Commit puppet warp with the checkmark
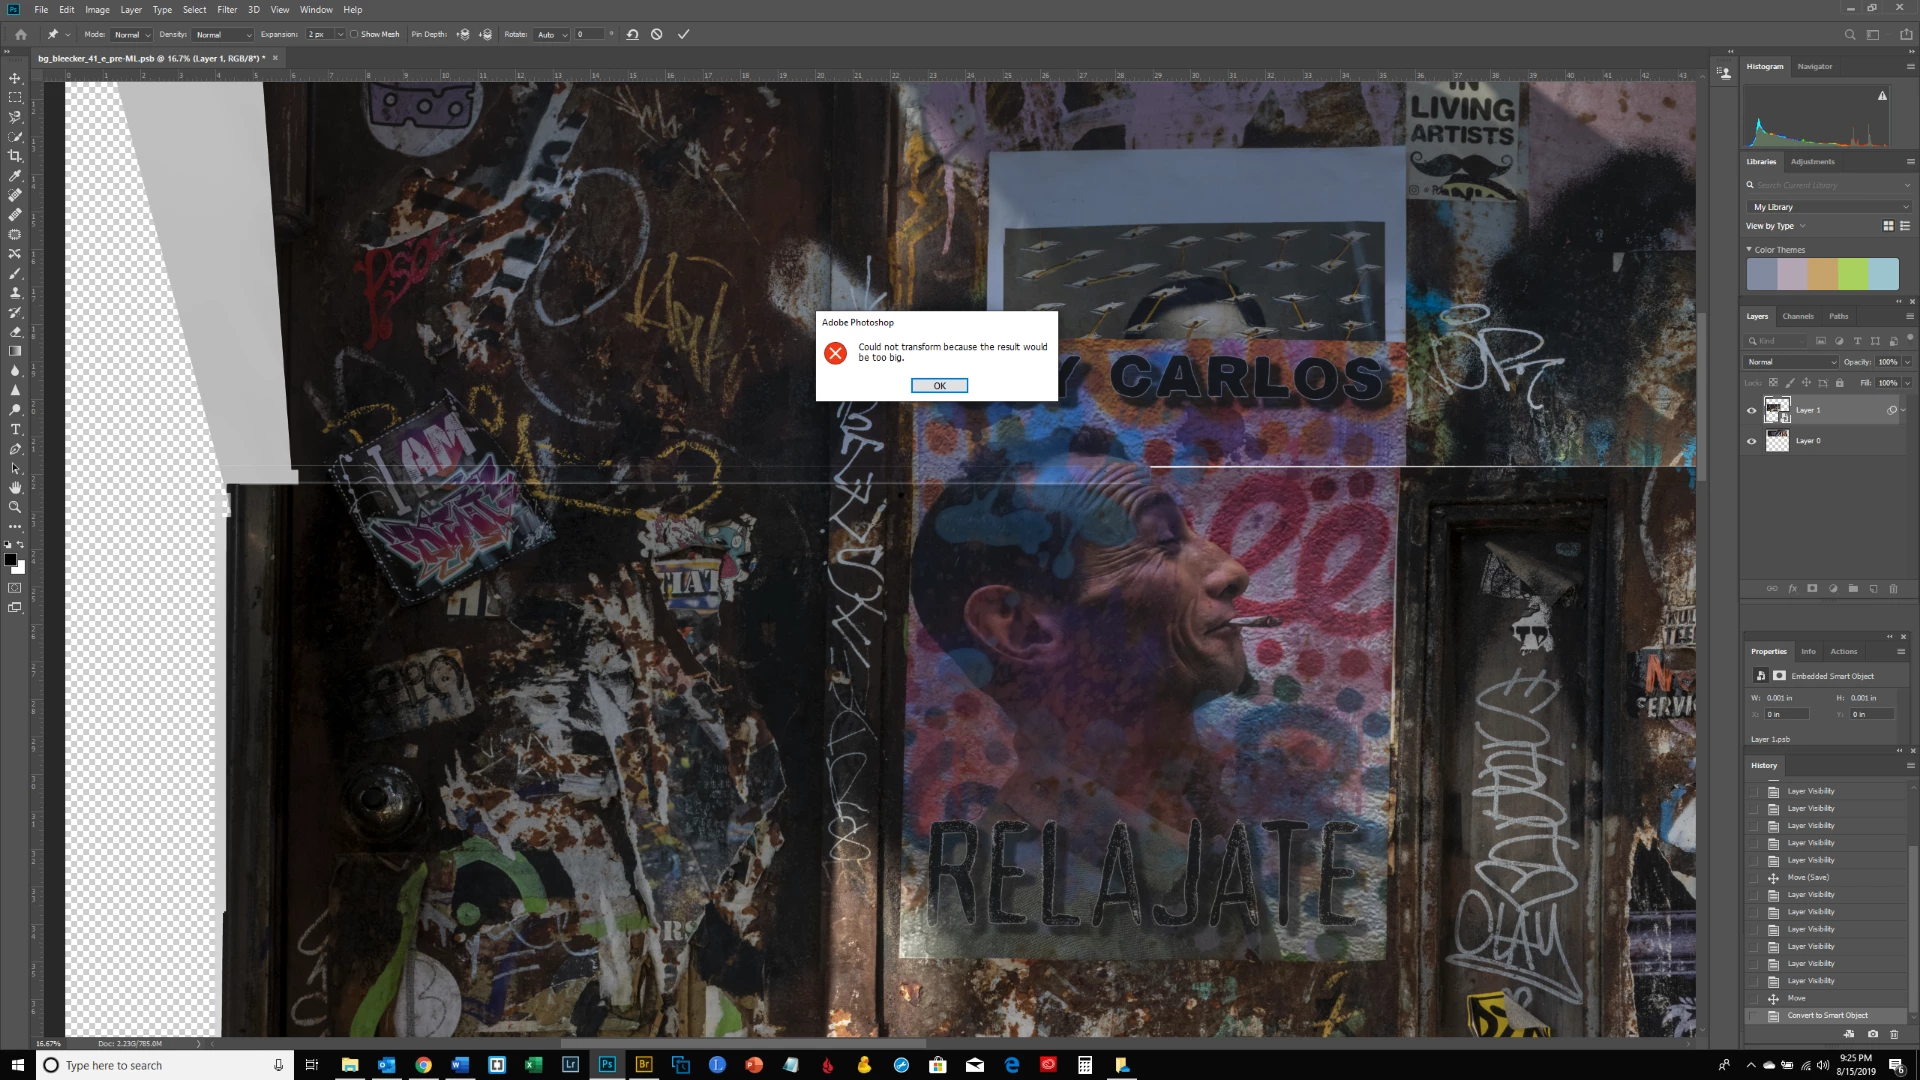The image size is (1920, 1080). [683, 34]
